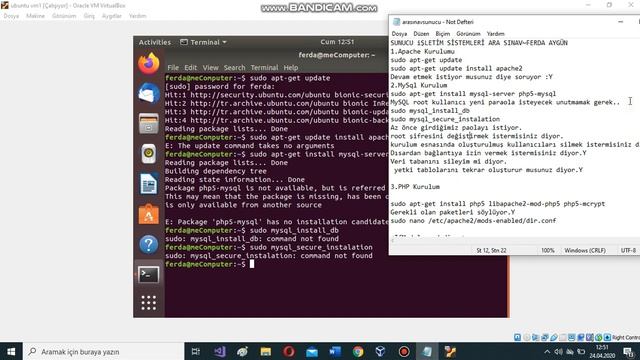The image size is (640, 360).
Task: Click the Bandicam recorder taskbar icon
Action: pyautogui.click(x=404, y=351)
